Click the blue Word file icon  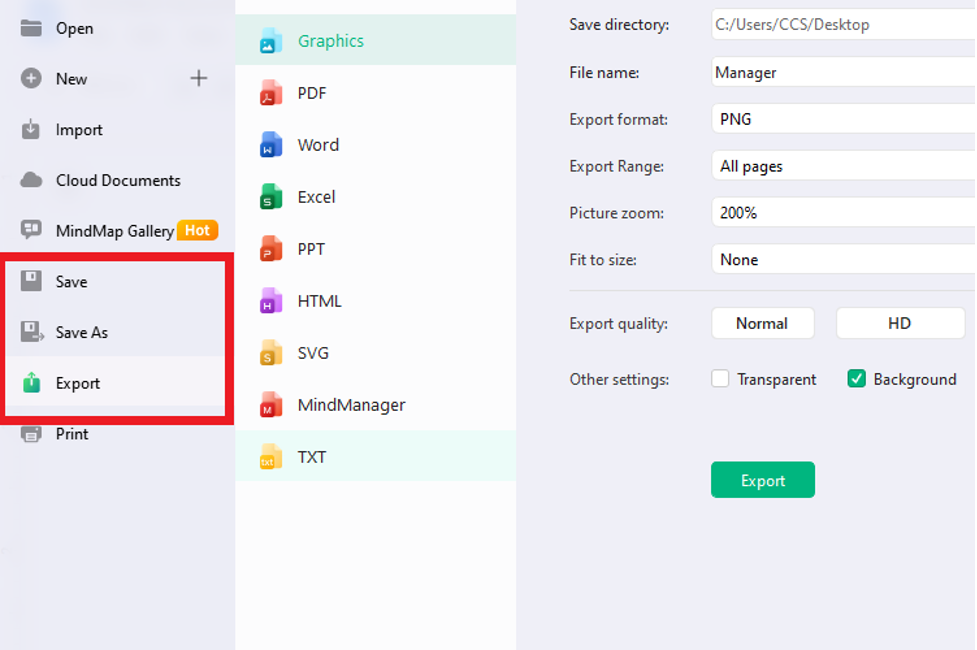[x=270, y=145]
